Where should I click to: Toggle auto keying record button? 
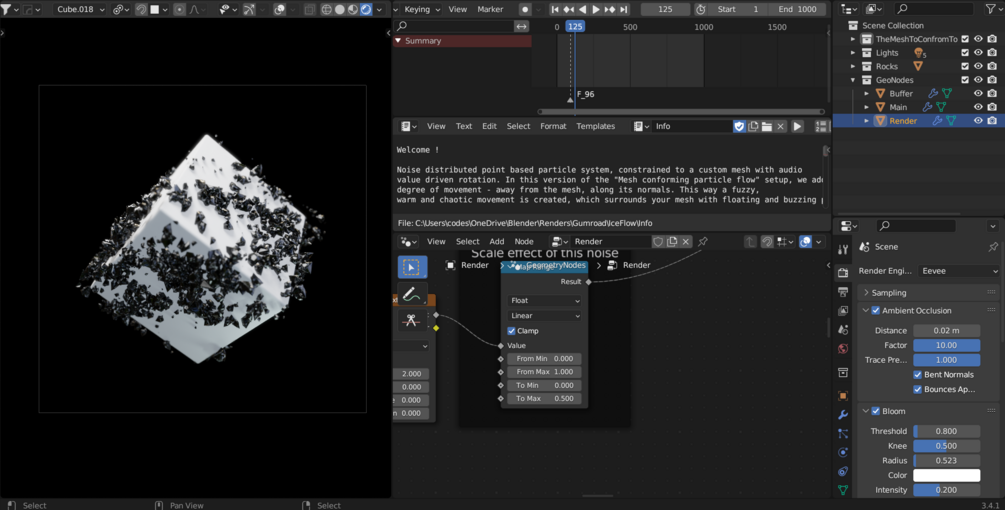tap(525, 10)
